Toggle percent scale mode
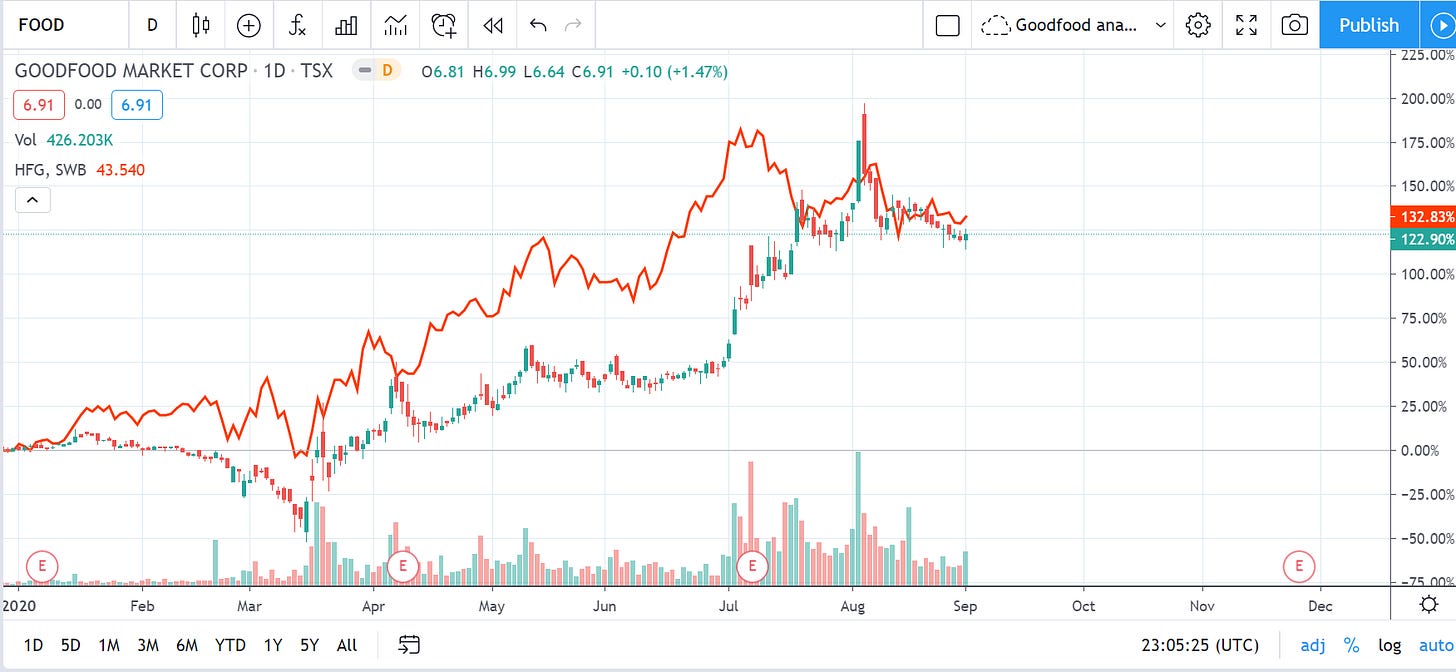Screen dimensions: 1456x672 tap(1351, 645)
